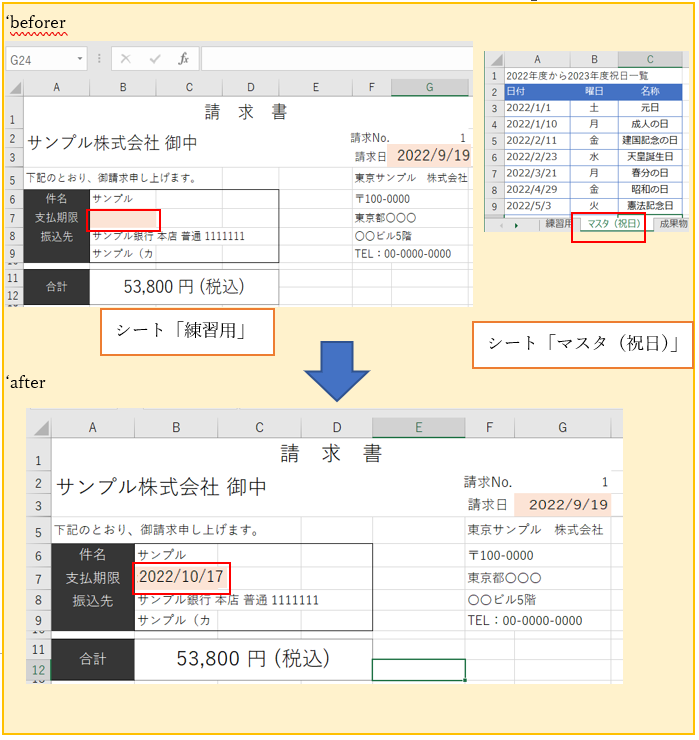Viewport: 699px width, 740px height.
Task: Click the Name Box showing G24
Action: coord(40,60)
